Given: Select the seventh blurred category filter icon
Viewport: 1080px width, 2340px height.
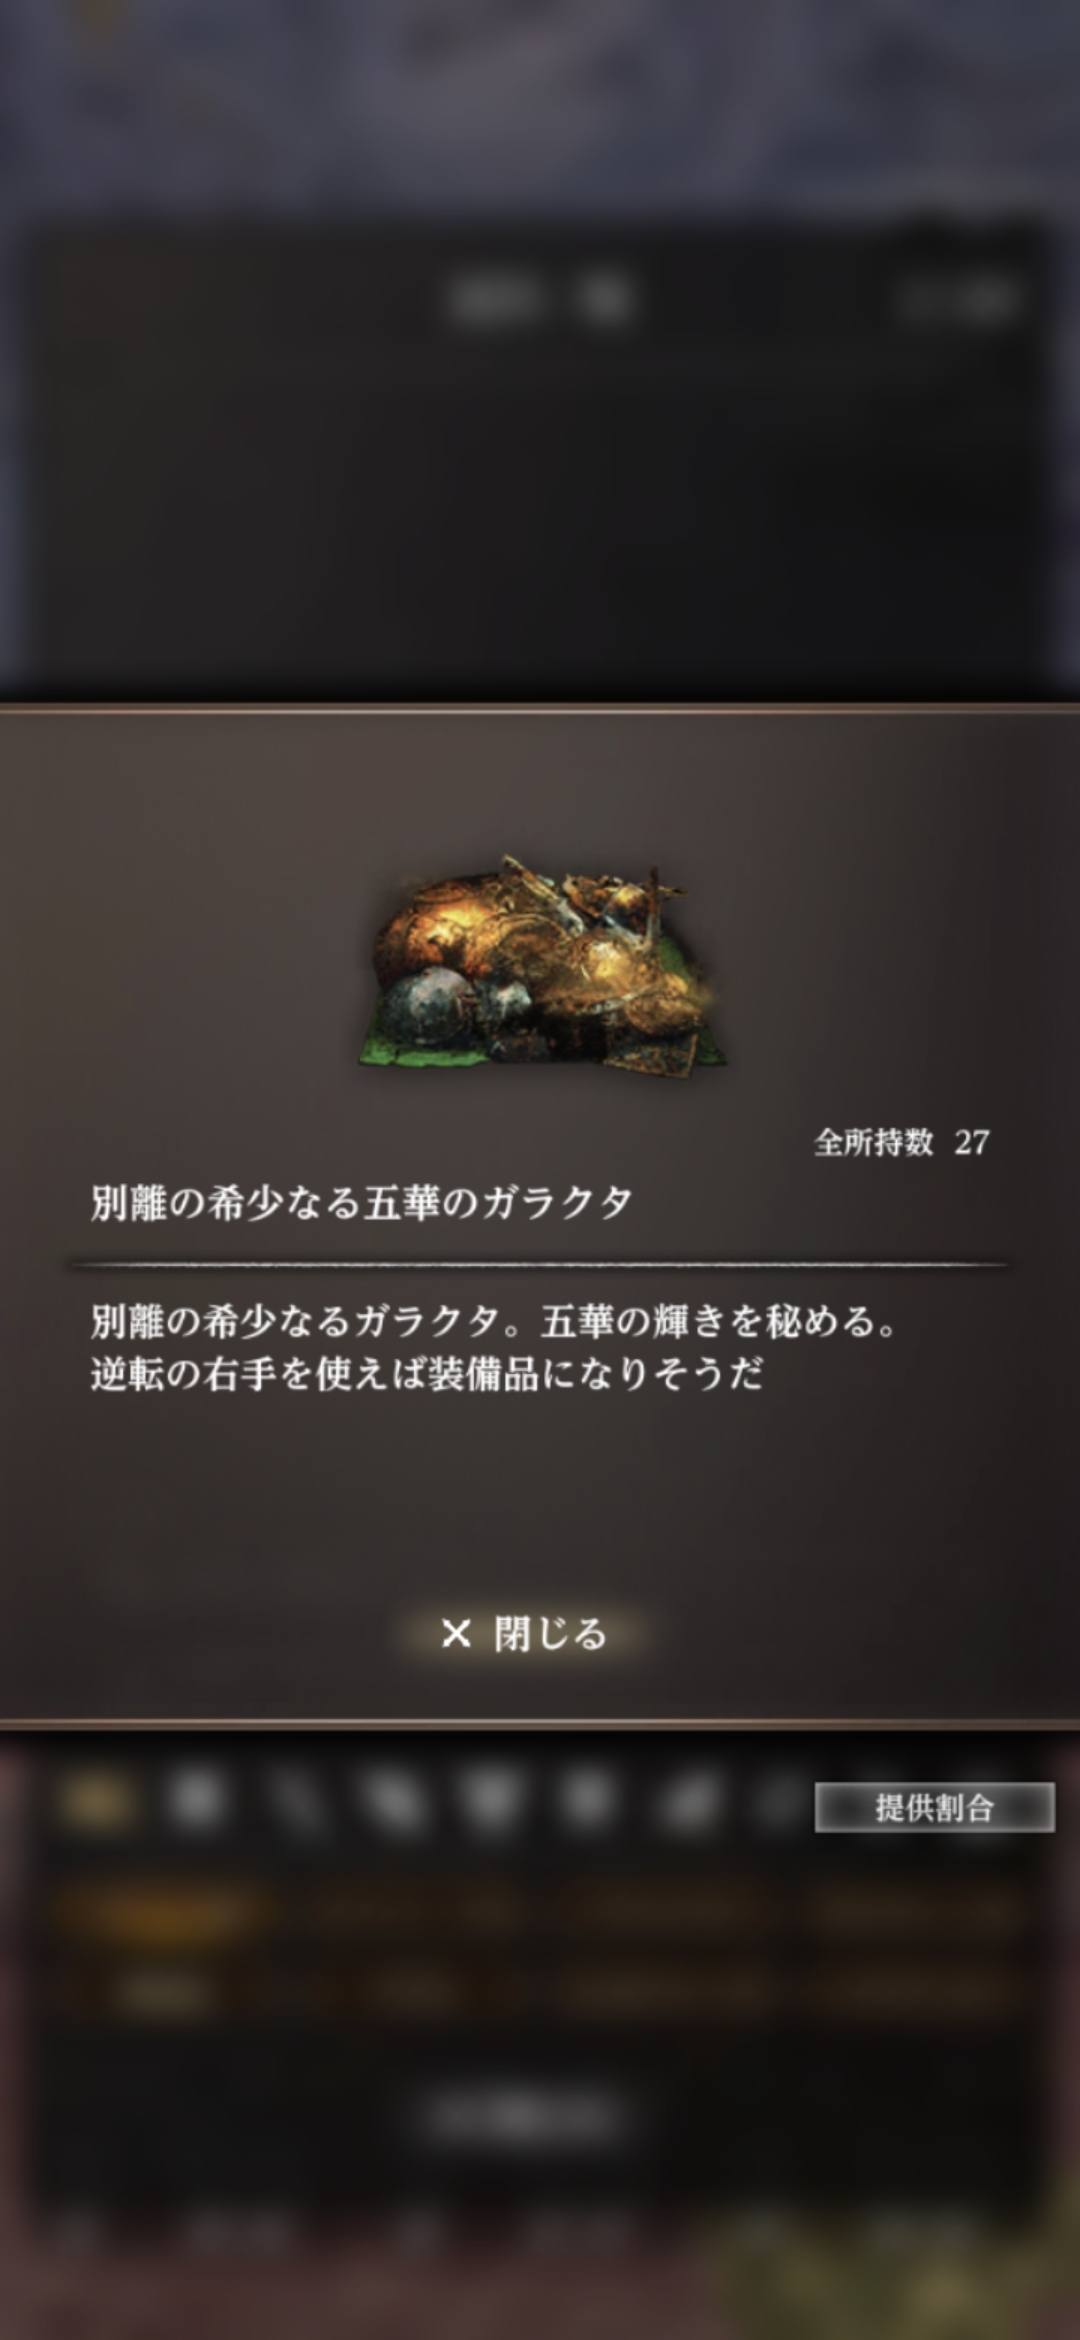Looking at the screenshot, I should (x=688, y=1803).
